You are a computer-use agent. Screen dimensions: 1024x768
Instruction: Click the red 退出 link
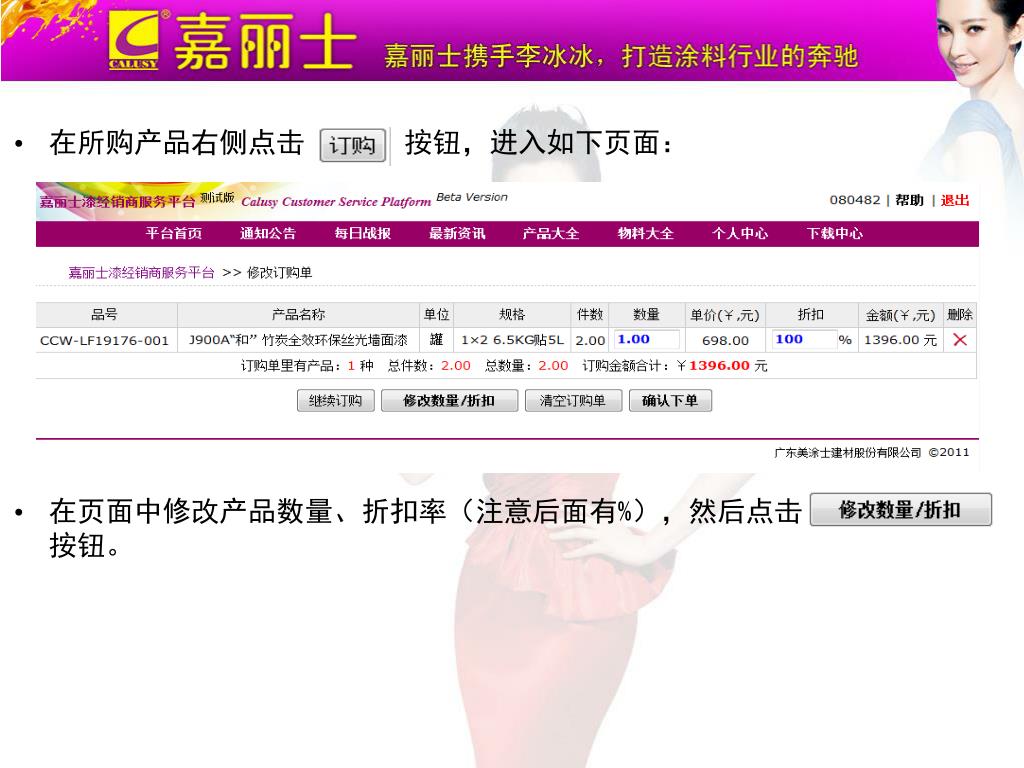[955, 200]
